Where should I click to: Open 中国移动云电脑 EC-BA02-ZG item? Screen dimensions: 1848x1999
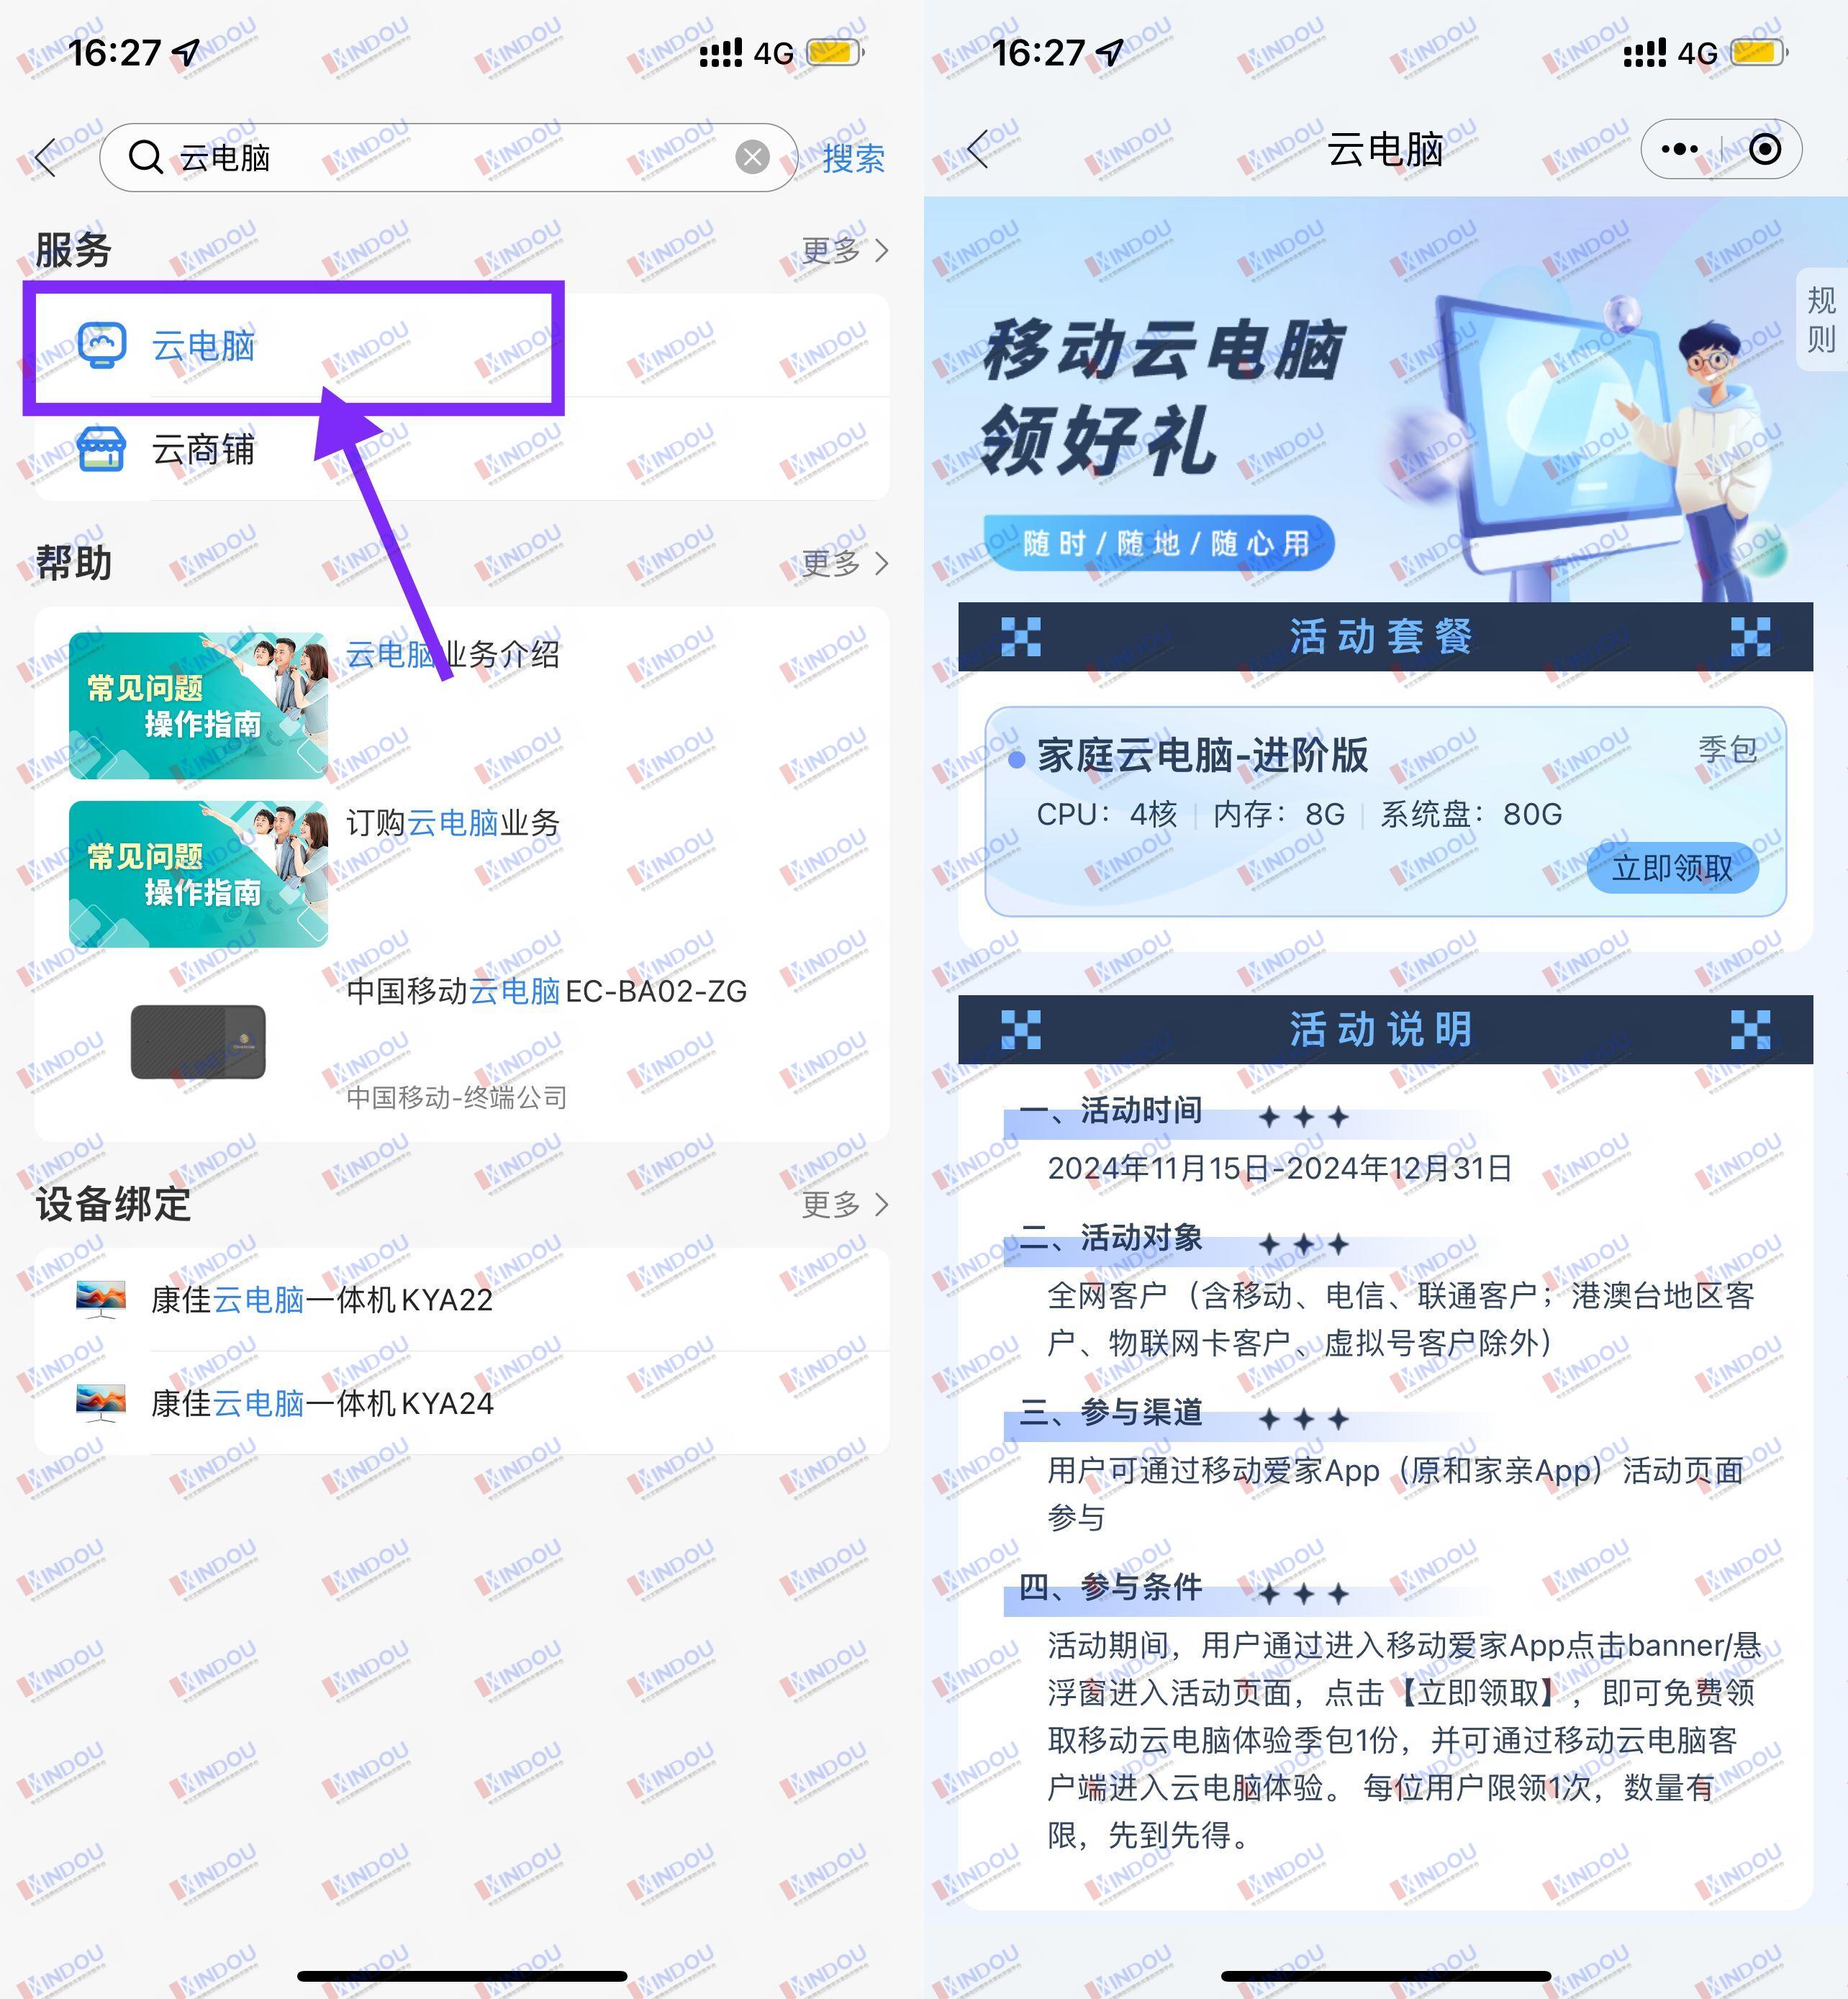coord(546,991)
